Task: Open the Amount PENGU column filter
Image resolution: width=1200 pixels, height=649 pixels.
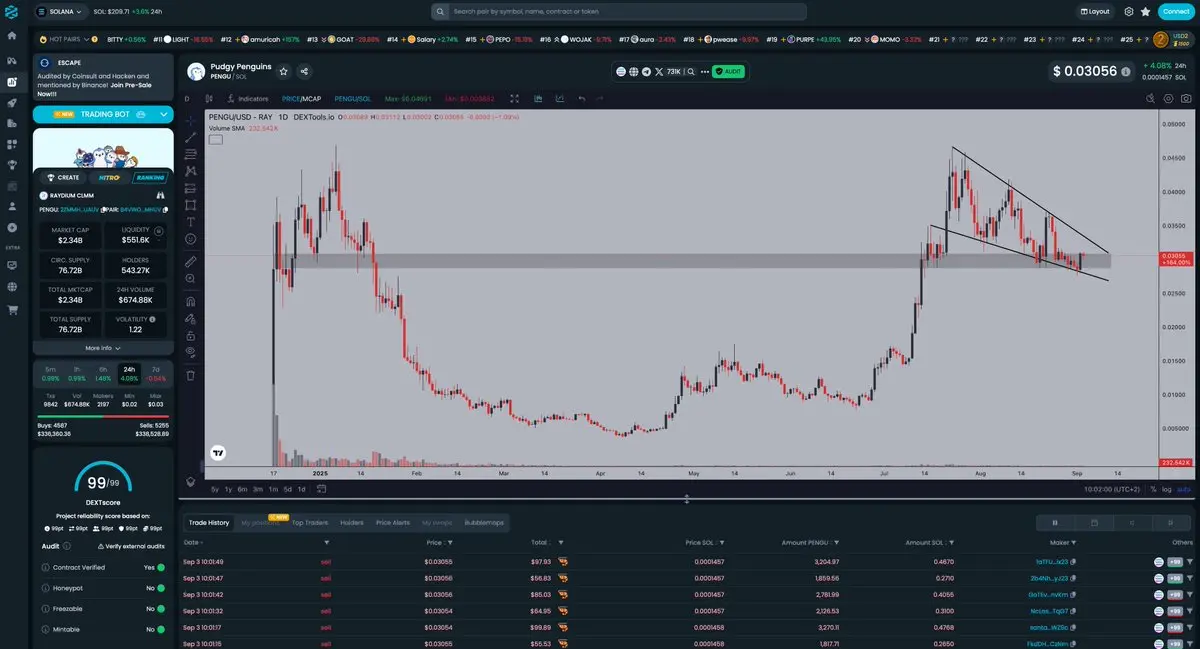Action: [x=839, y=542]
